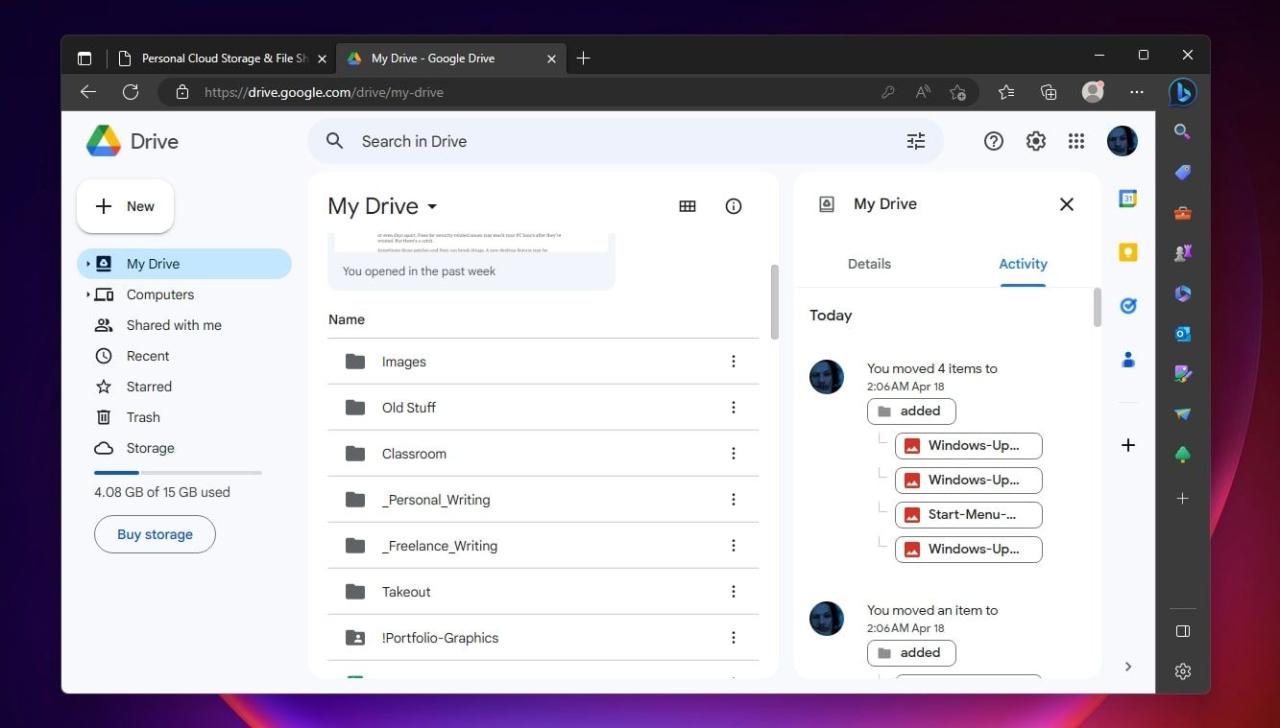Image resolution: width=1280 pixels, height=728 pixels.
Task: Switch to the Details tab
Action: [x=869, y=264]
